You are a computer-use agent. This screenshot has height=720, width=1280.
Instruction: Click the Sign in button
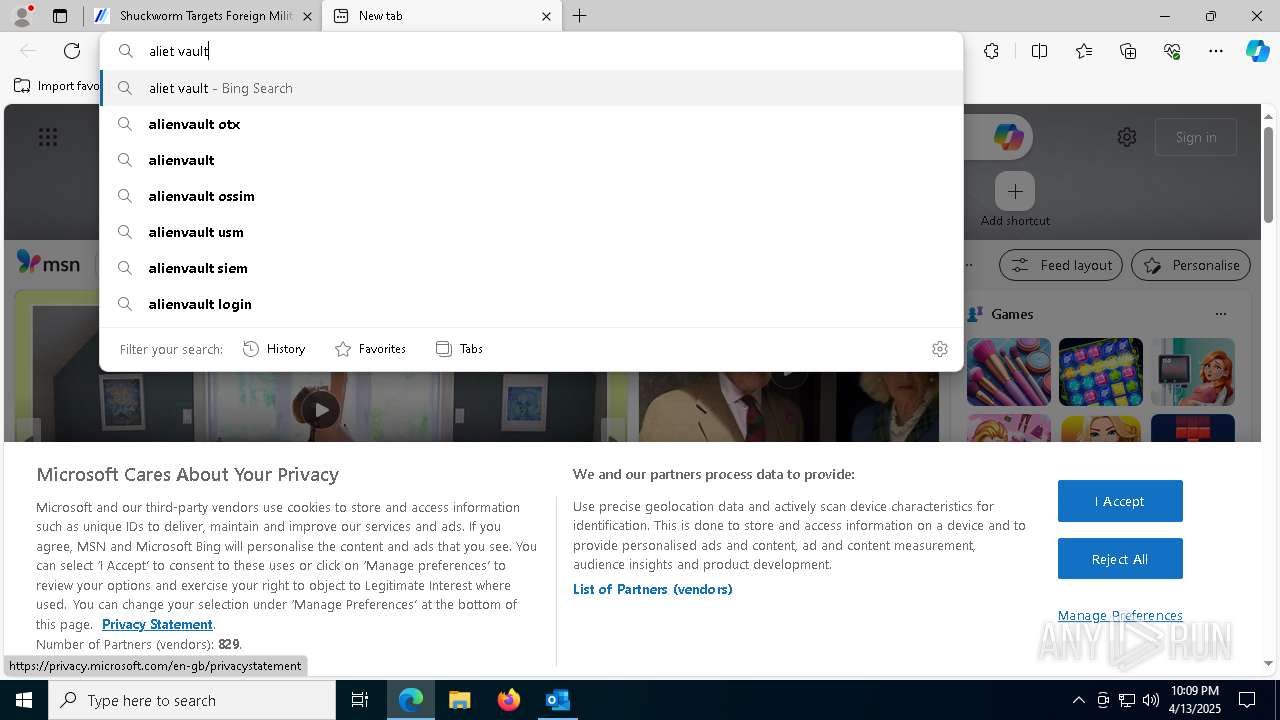click(x=1196, y=137)
